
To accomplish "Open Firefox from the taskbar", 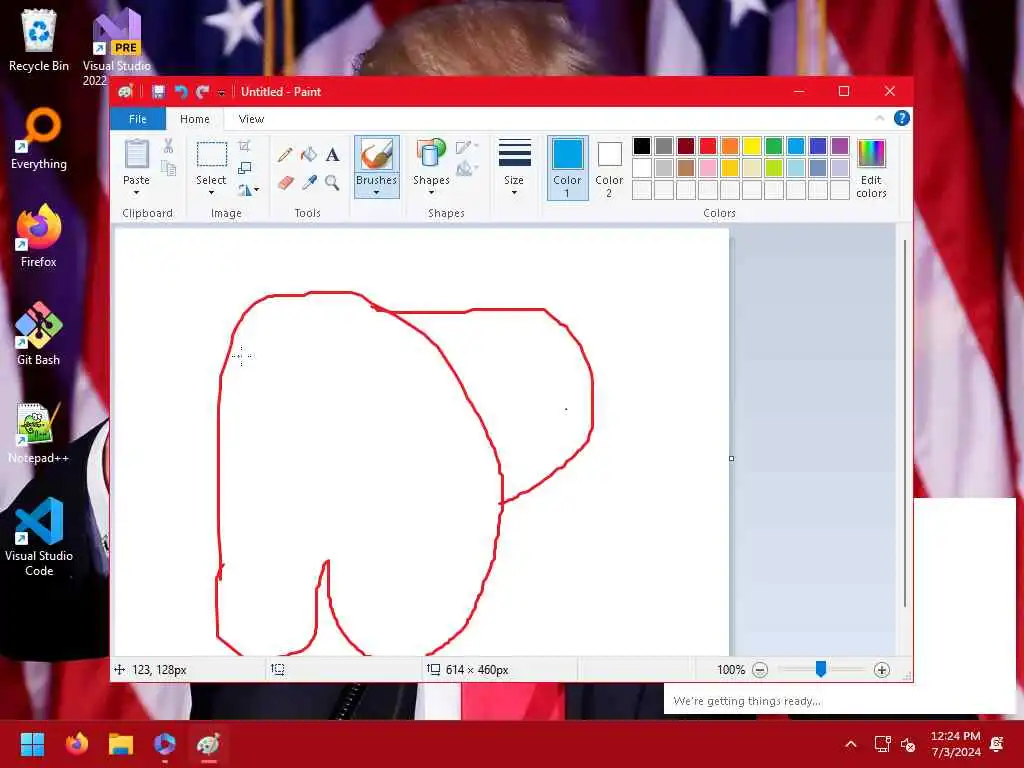I will tap(77, 744).
